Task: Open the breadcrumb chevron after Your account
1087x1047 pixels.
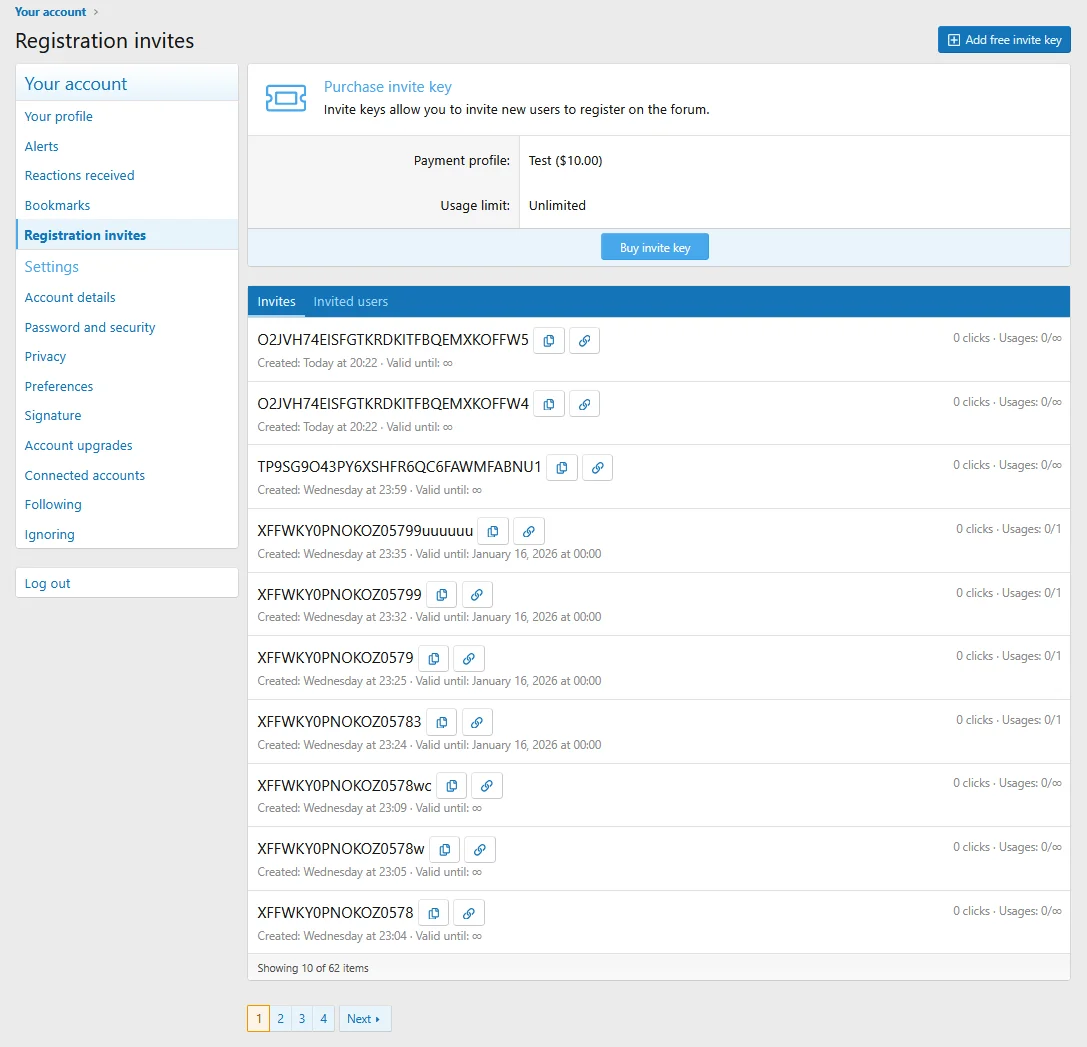Action: (x=93, y=12)
